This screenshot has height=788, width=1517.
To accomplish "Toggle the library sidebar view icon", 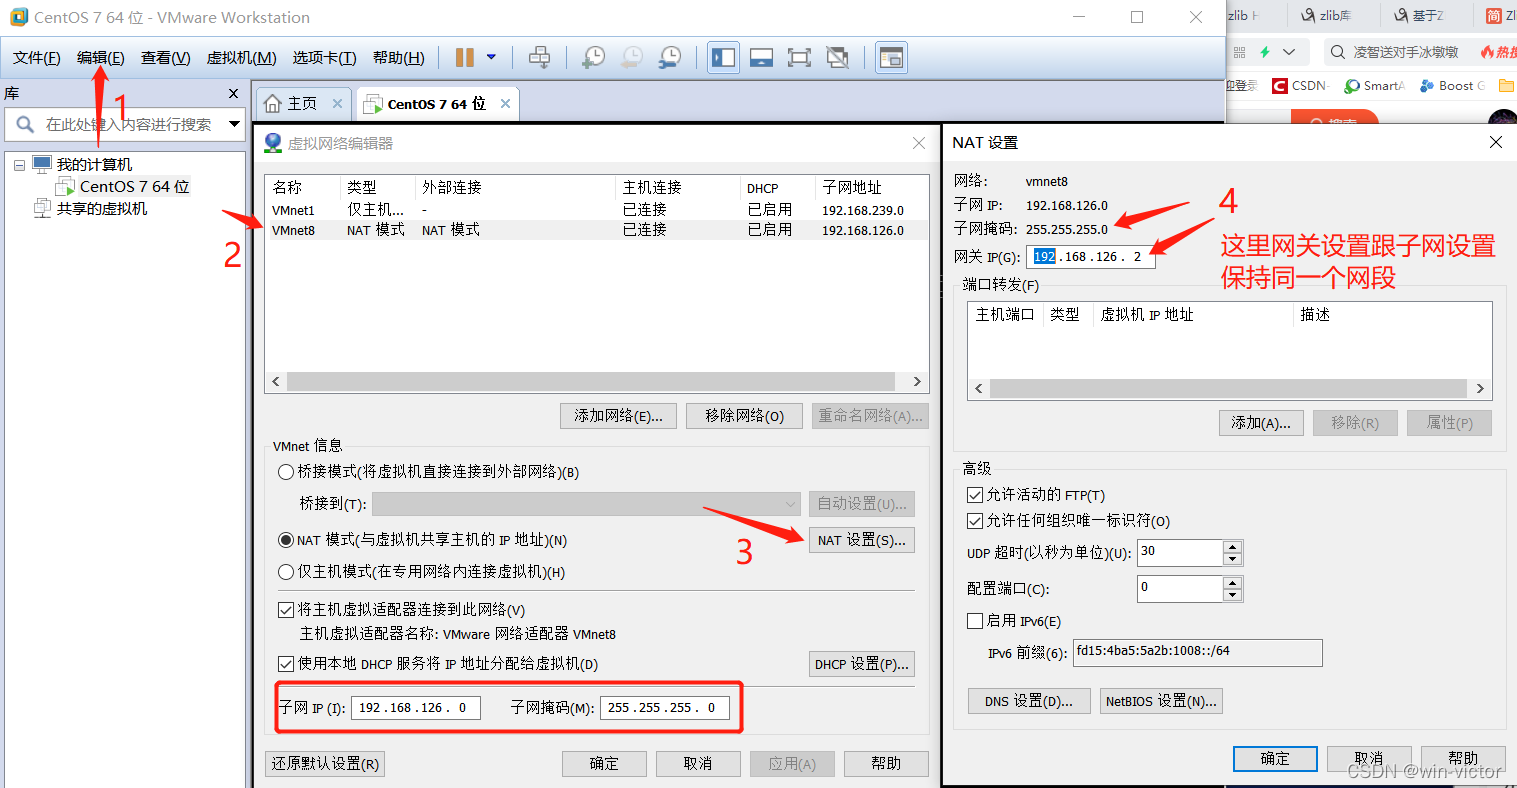I will point(723,58).
